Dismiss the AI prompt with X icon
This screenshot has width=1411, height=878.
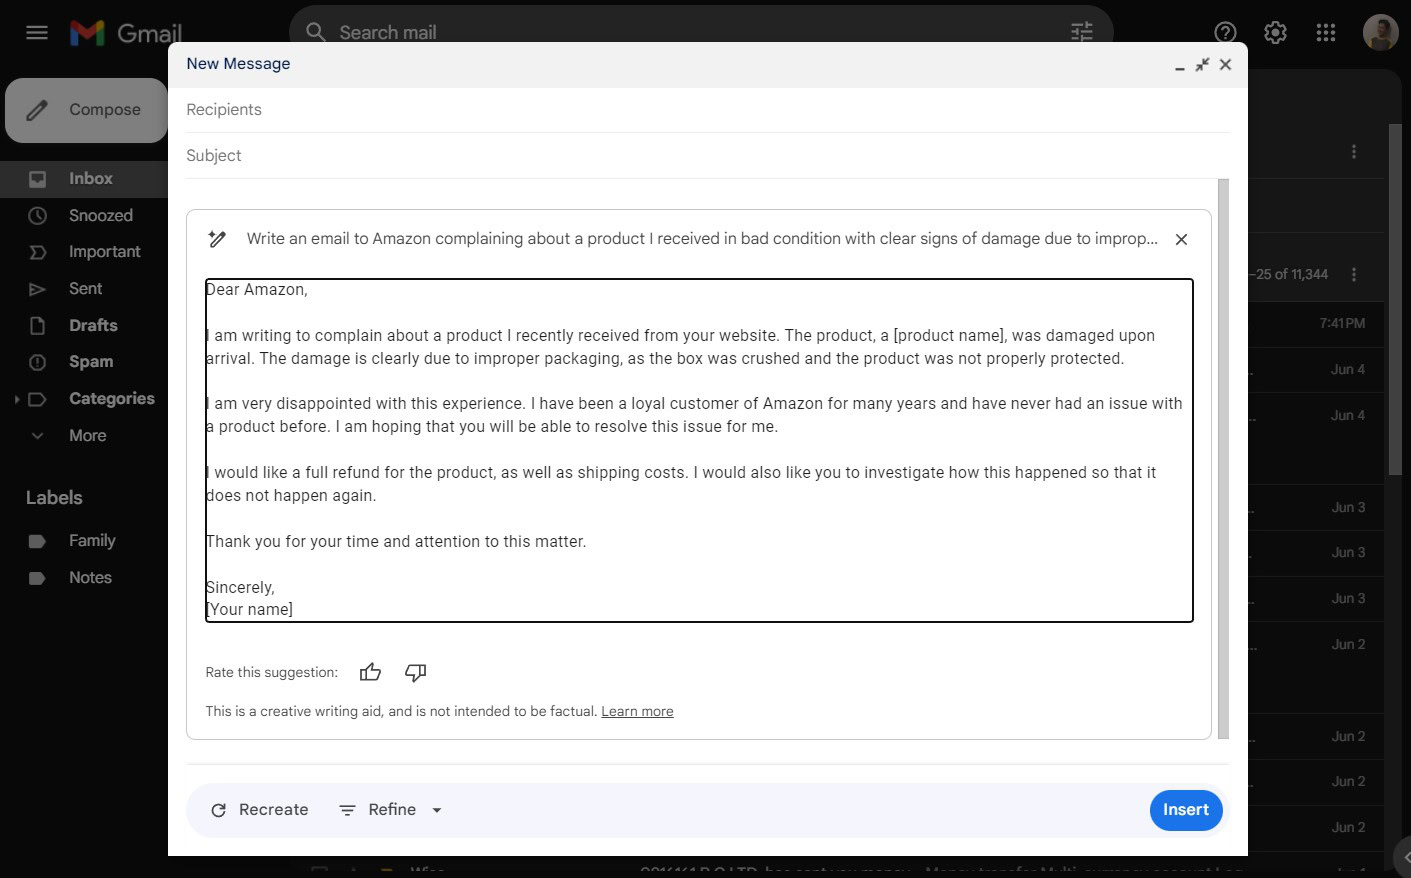1181,239
